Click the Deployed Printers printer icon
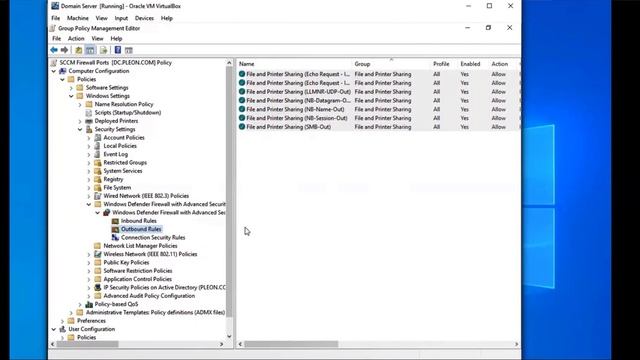This screenshot has width=640, height=360. click(89, 121)
